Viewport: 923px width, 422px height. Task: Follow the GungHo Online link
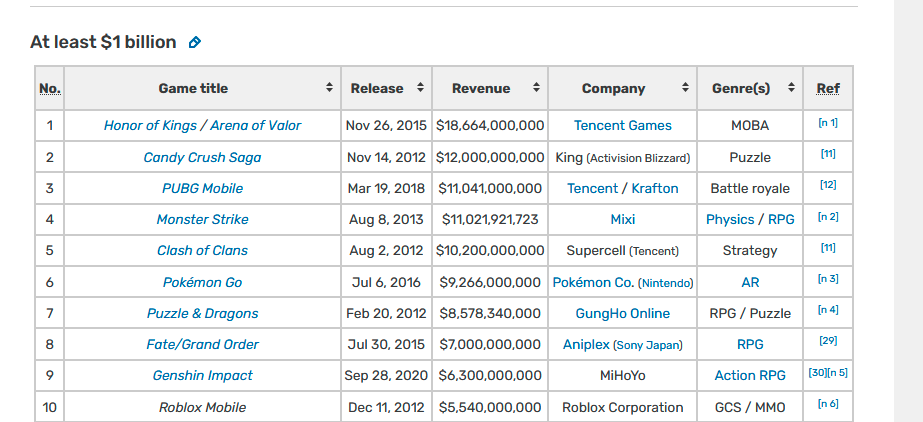coord(623,313)
